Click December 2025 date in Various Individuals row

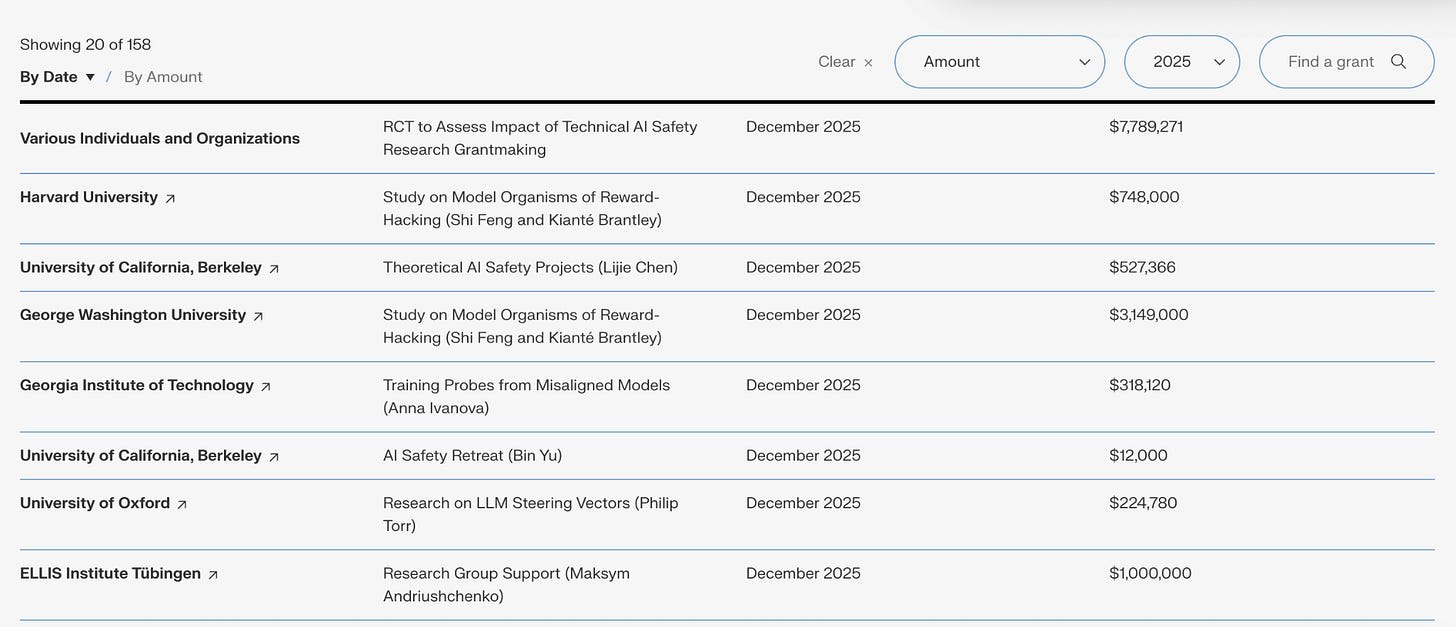(x=803, y=127)
